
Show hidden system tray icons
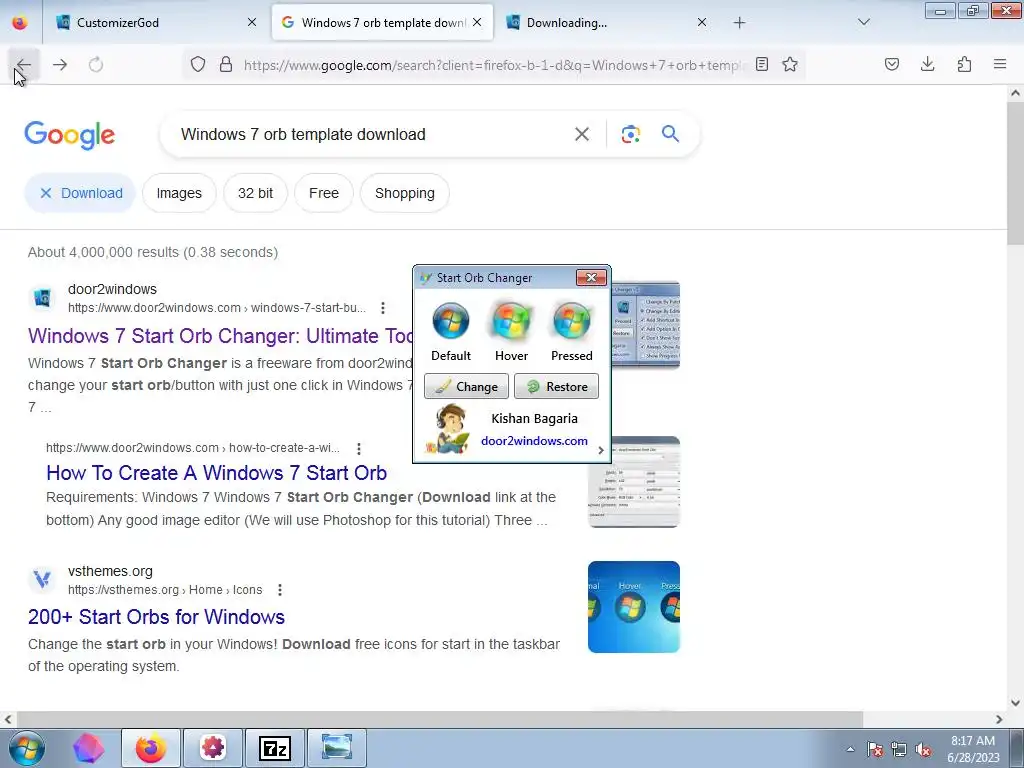(850, 749)
